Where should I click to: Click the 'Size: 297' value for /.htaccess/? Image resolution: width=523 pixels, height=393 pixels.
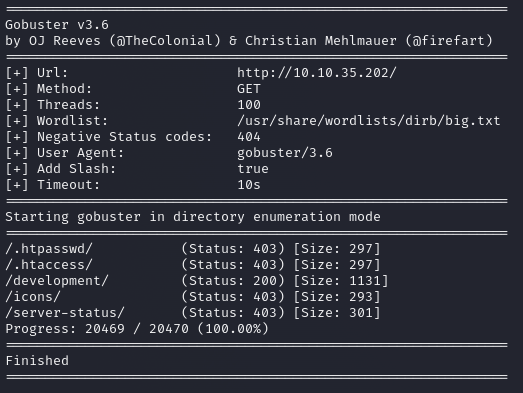(x=337, y=265)
